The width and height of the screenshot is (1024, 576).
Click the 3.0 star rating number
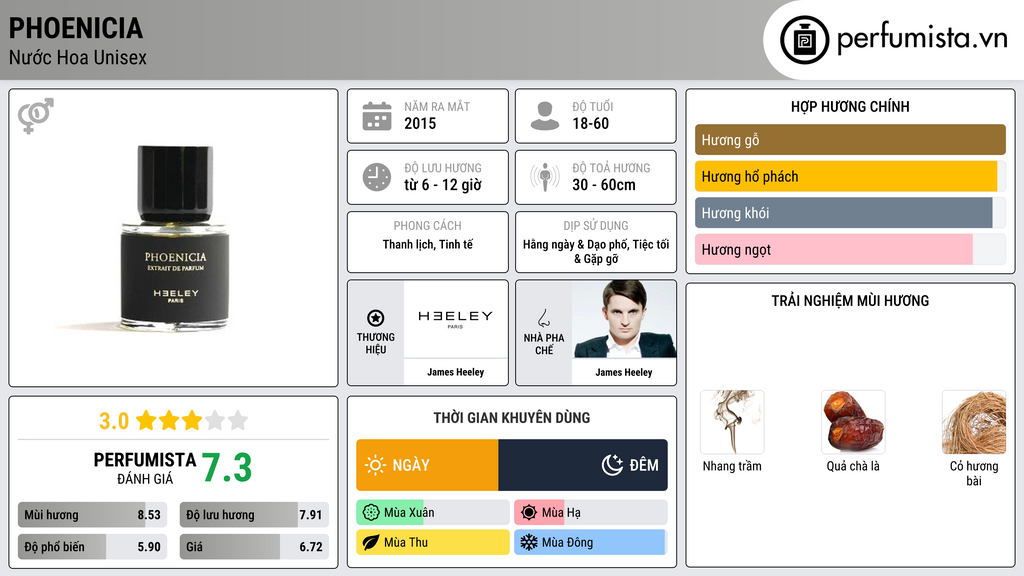(114, 421)
